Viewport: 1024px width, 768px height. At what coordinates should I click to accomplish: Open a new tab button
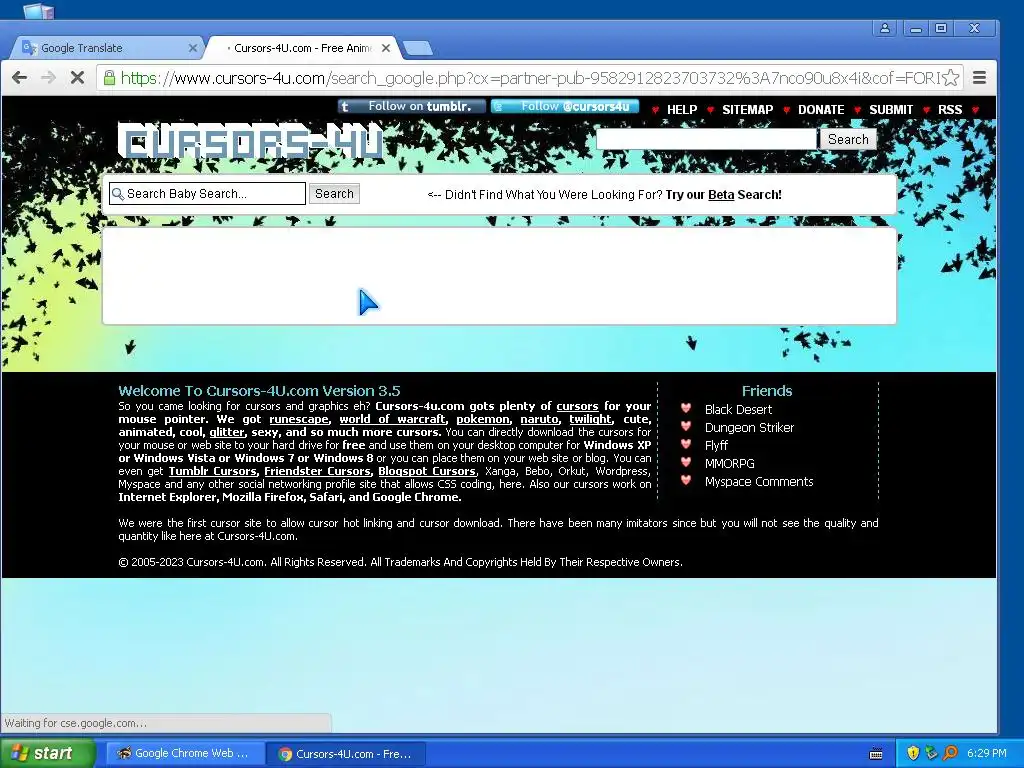click(418, 48)
